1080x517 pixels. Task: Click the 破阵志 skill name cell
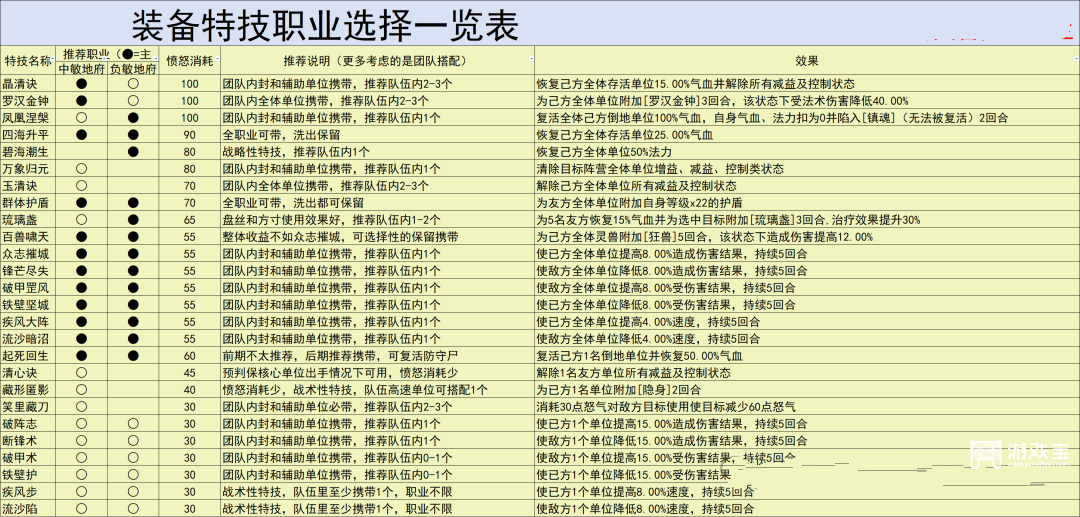(x=28, y=424)
